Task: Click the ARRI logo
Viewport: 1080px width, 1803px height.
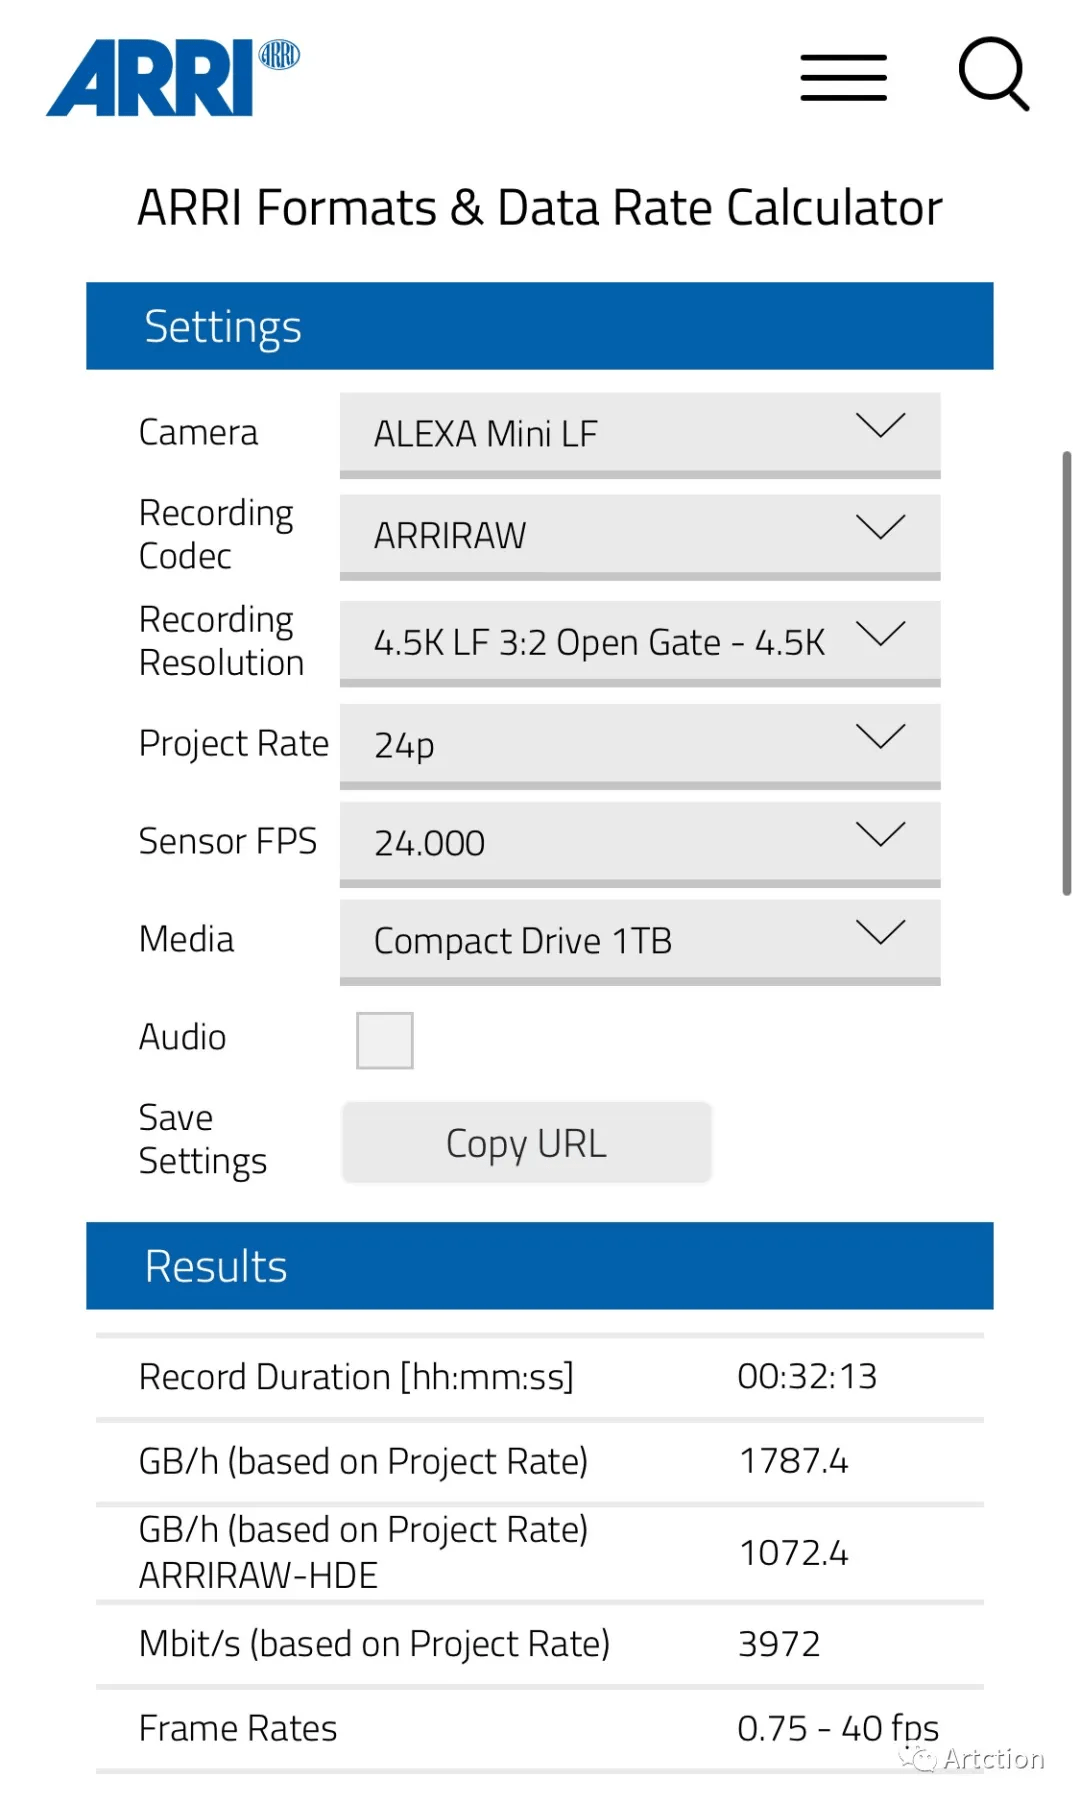Action: point(173,78)
